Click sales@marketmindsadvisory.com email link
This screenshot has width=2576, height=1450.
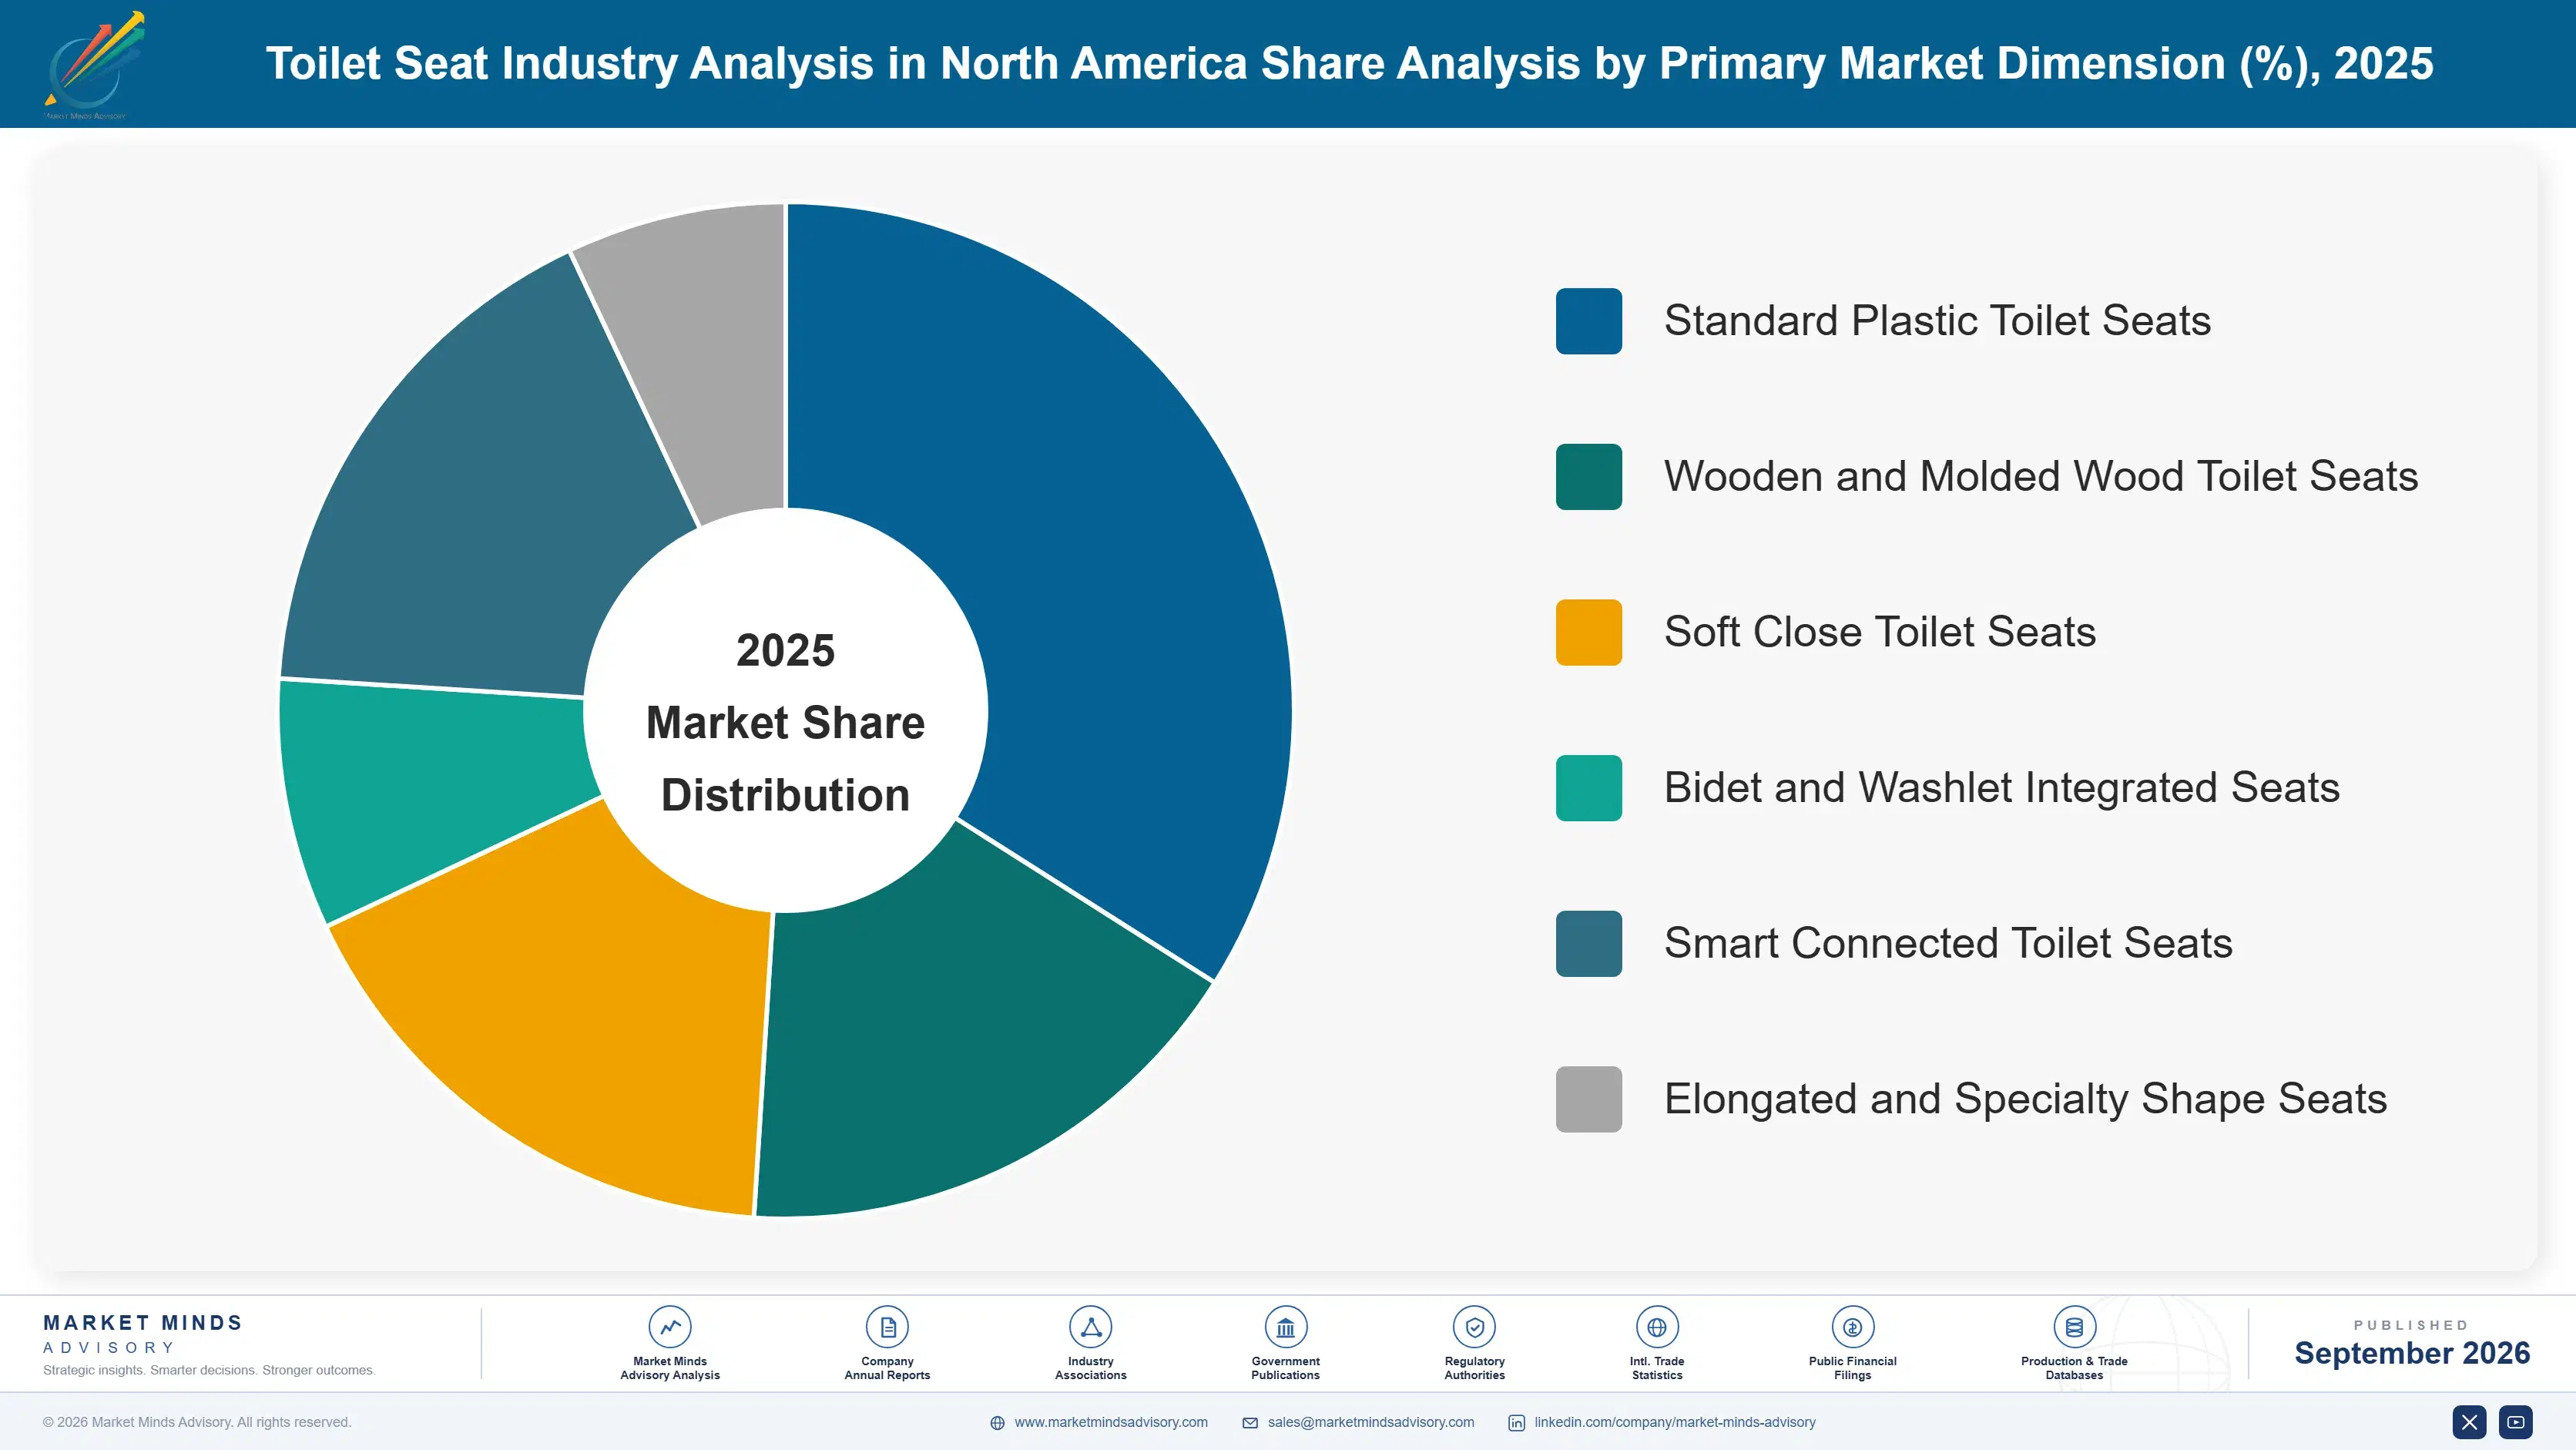[1371, 1422]
